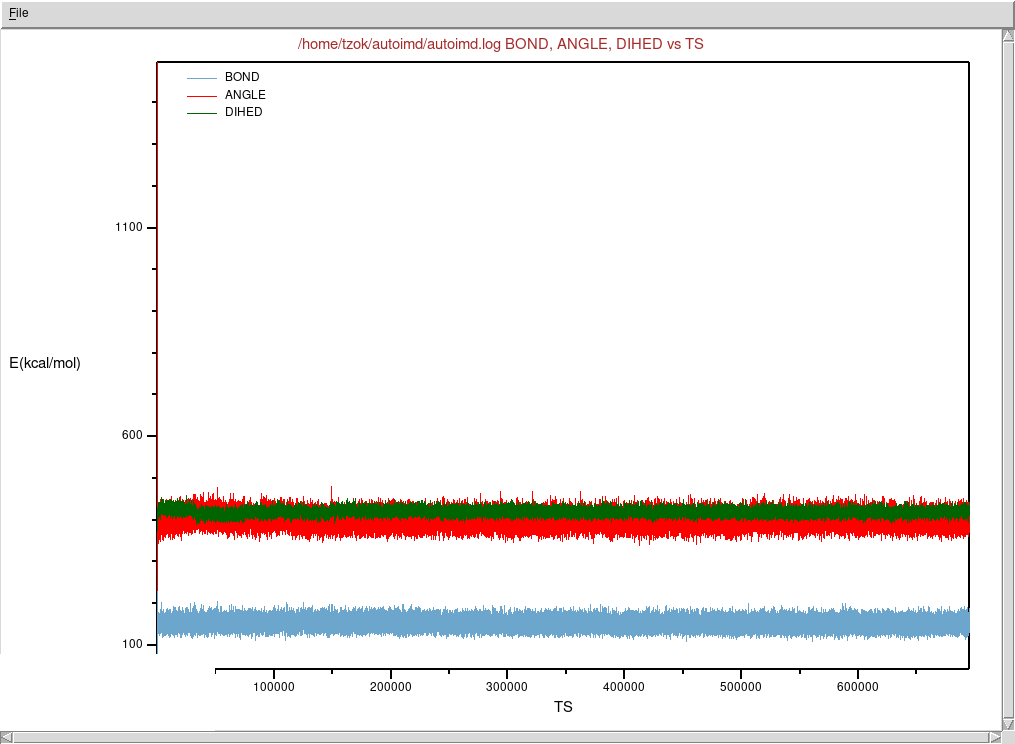Click the 500000 x-axis tick label

[741, 687]
